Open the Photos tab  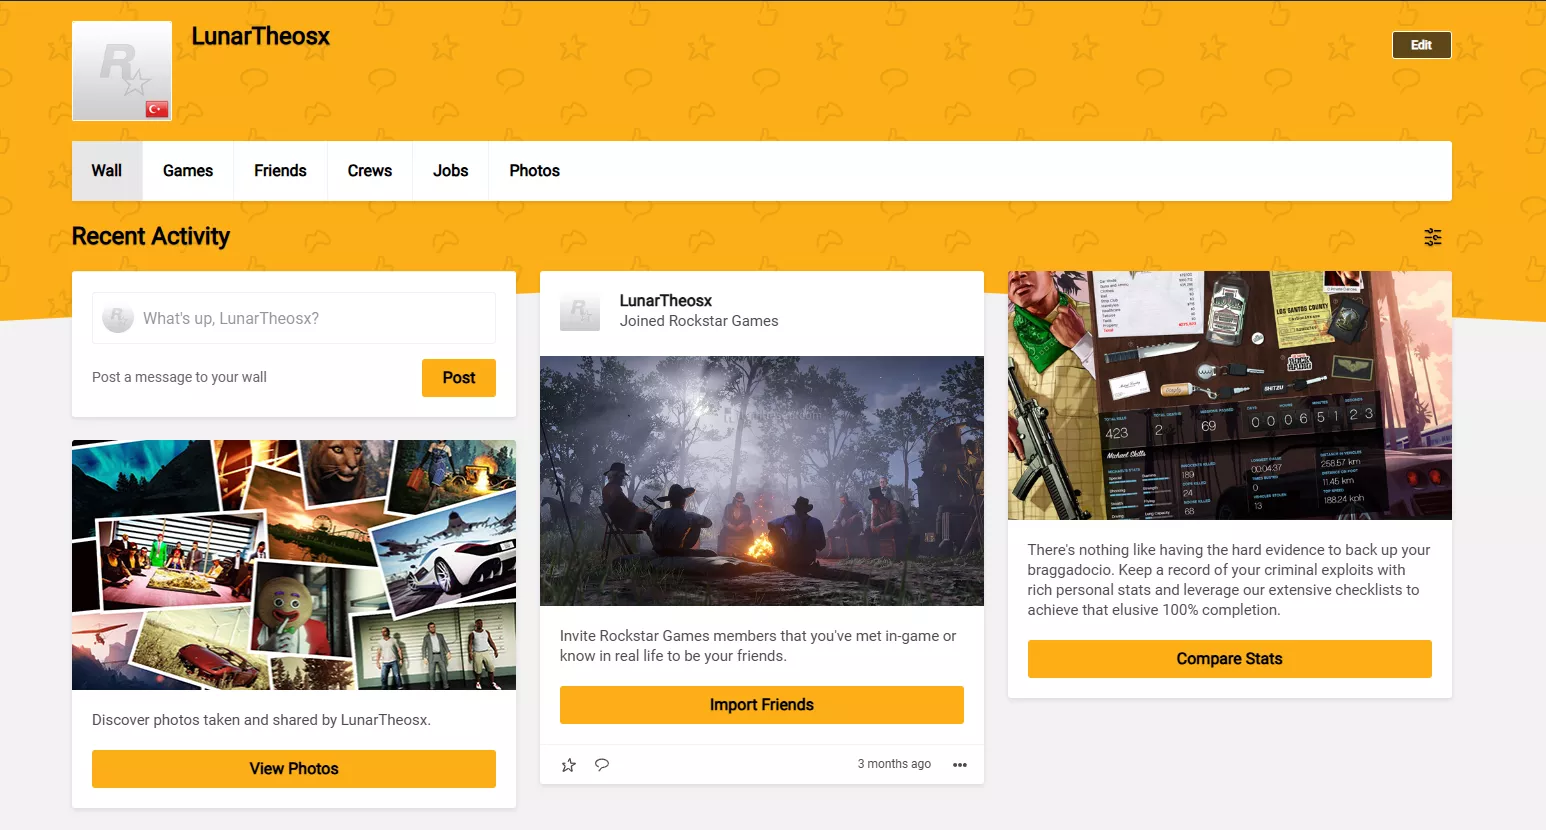534,171
